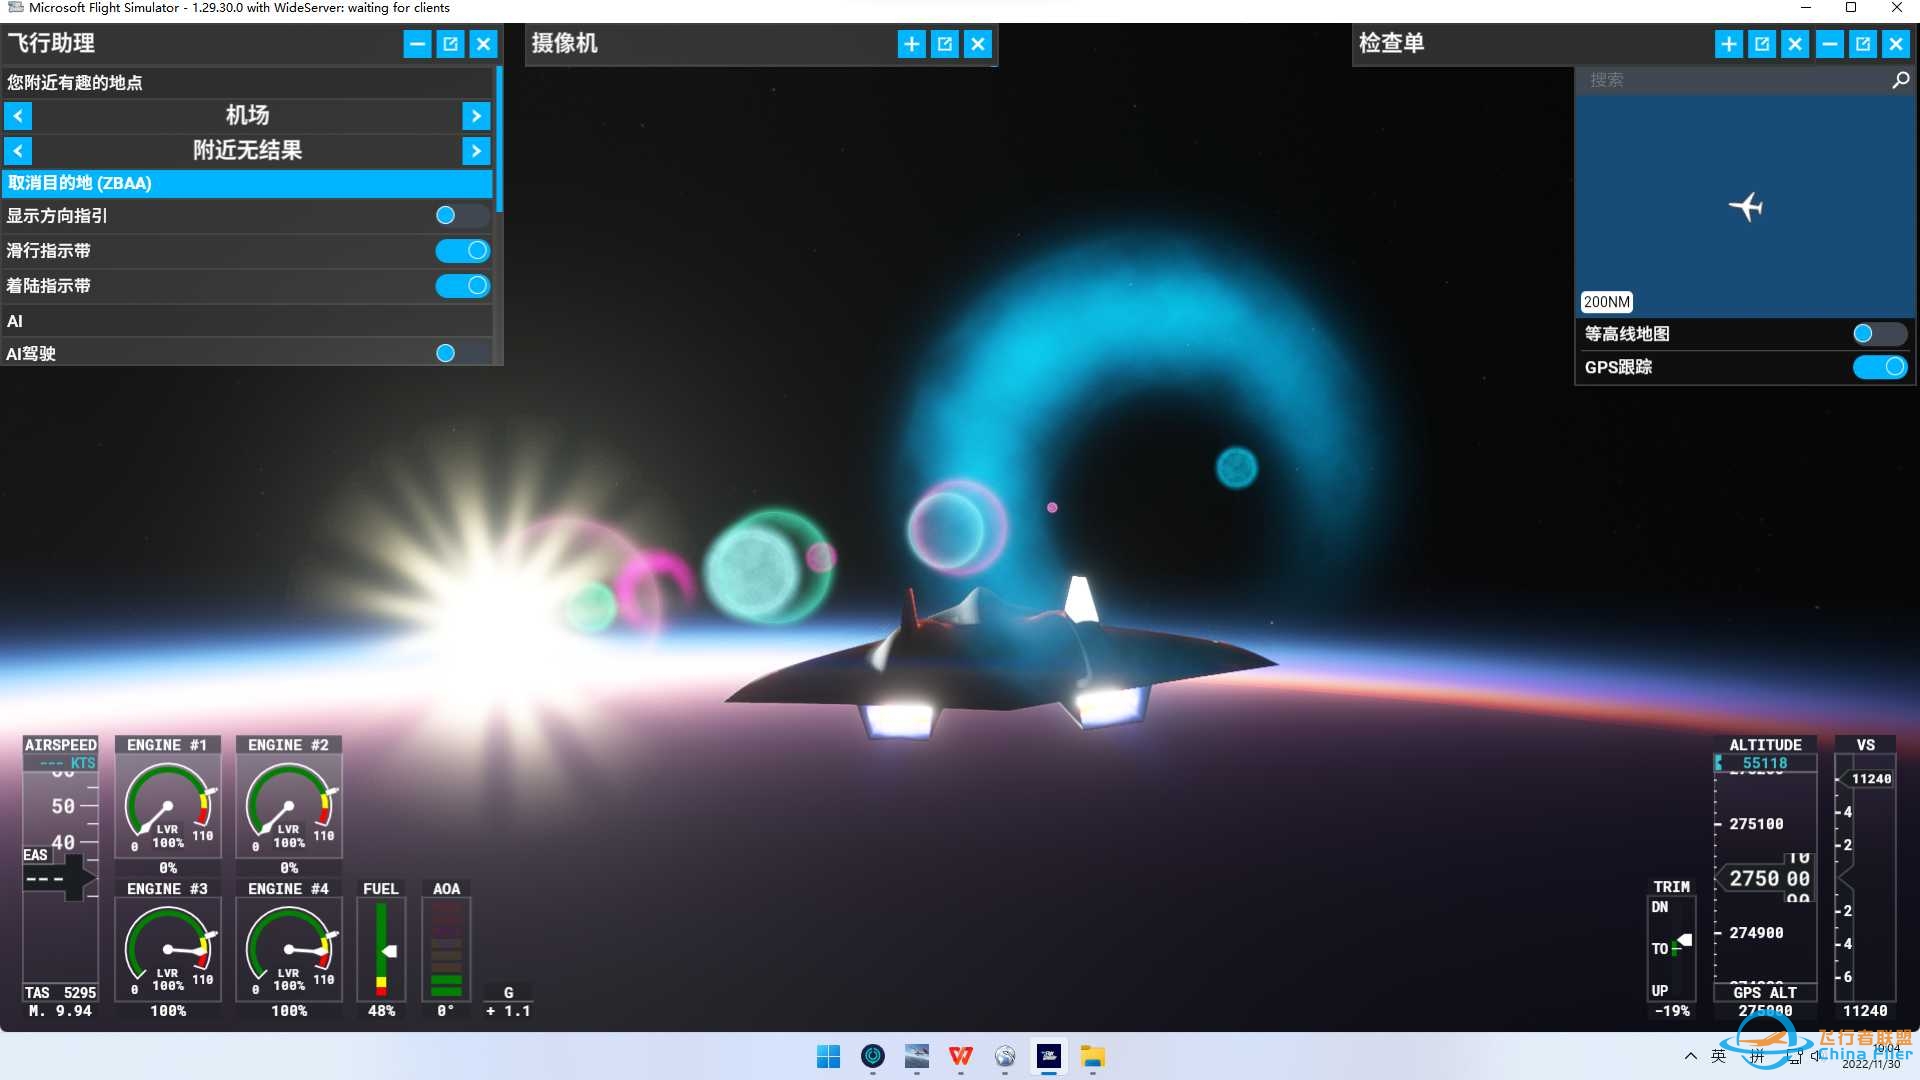Click the airplane icon on the mini map
This screenshot has height=1080, width=1920.
point(1746,206)
